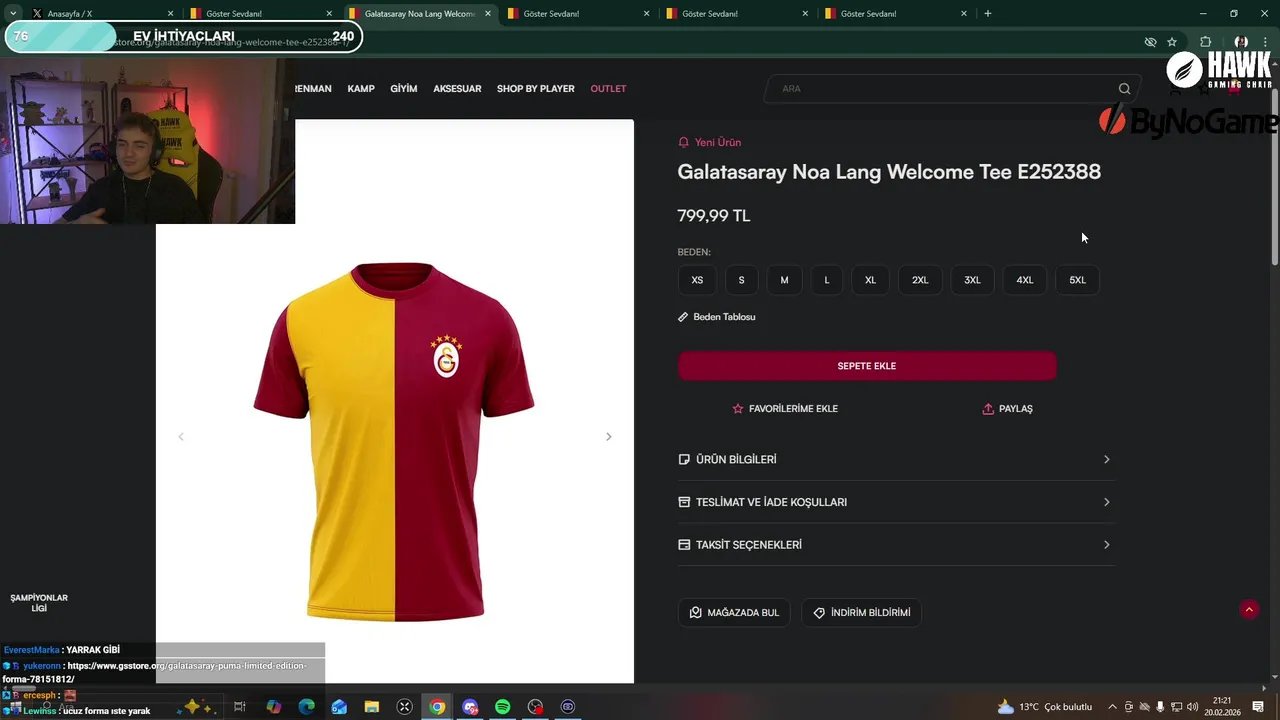Open Discord from the taskbar
The image size is (1280, 720).
click(x=470, y=707)
